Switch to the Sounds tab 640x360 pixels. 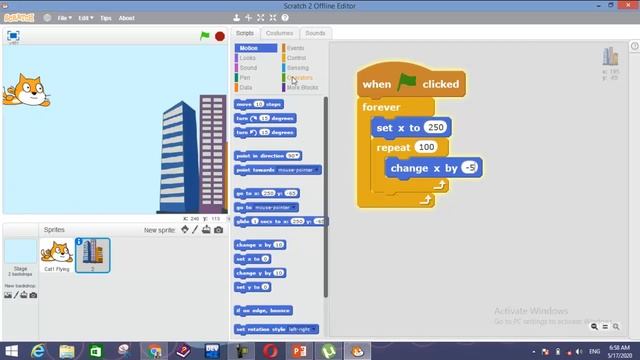click(315, 33)
